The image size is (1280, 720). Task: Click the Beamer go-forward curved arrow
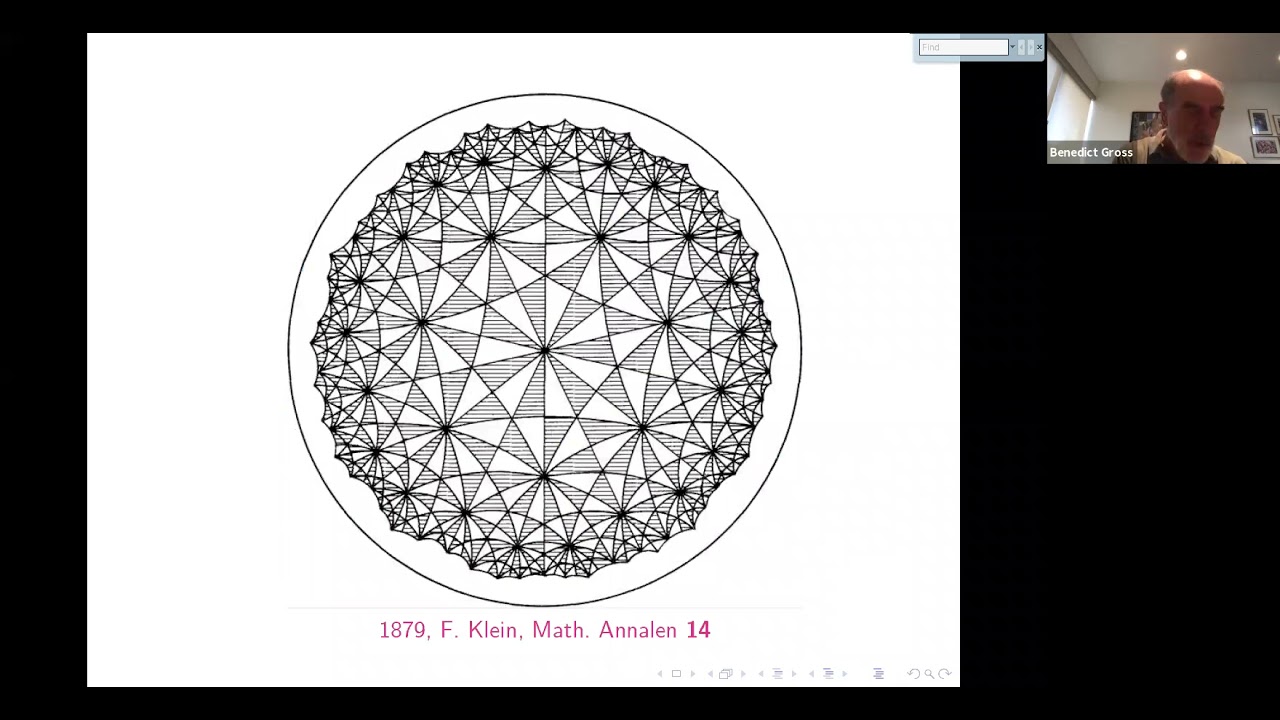[945, 674]
